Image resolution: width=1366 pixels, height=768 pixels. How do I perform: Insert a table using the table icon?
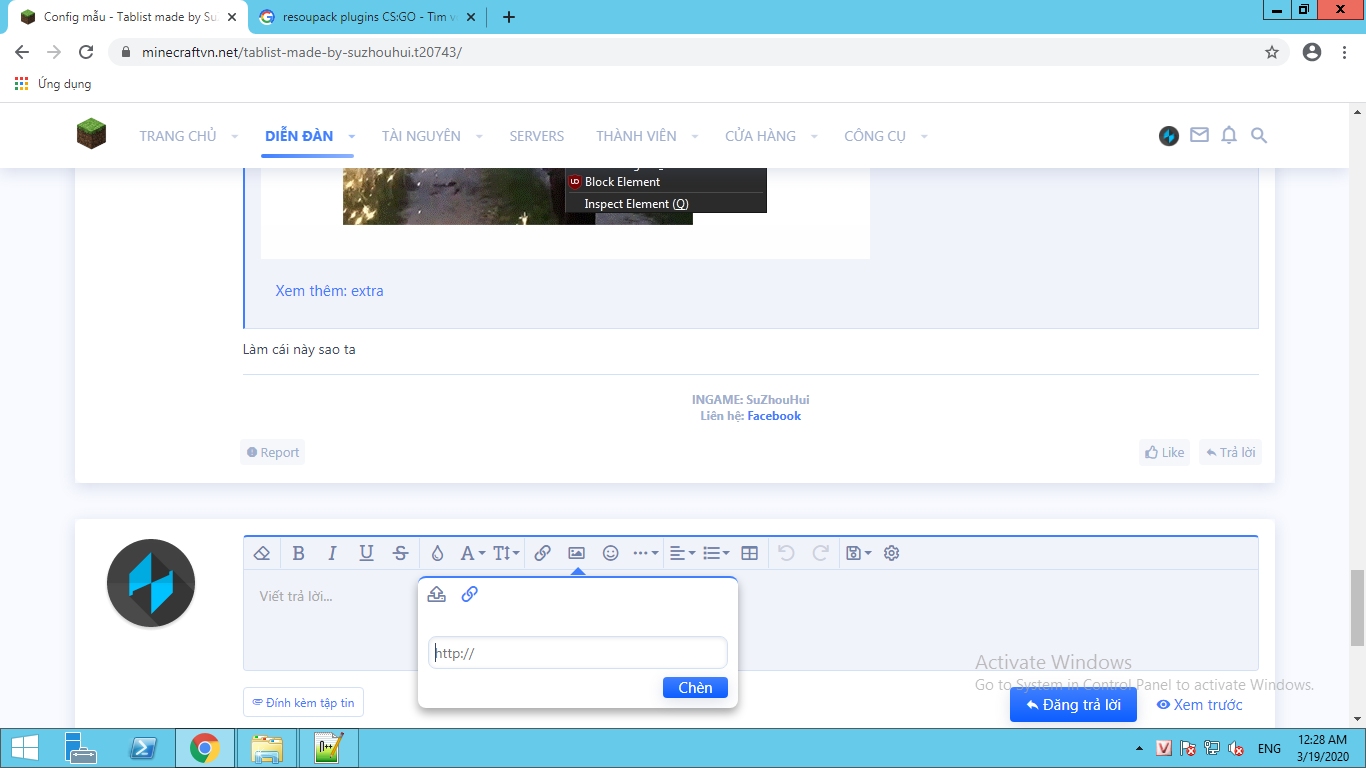[x=750, y=553]
